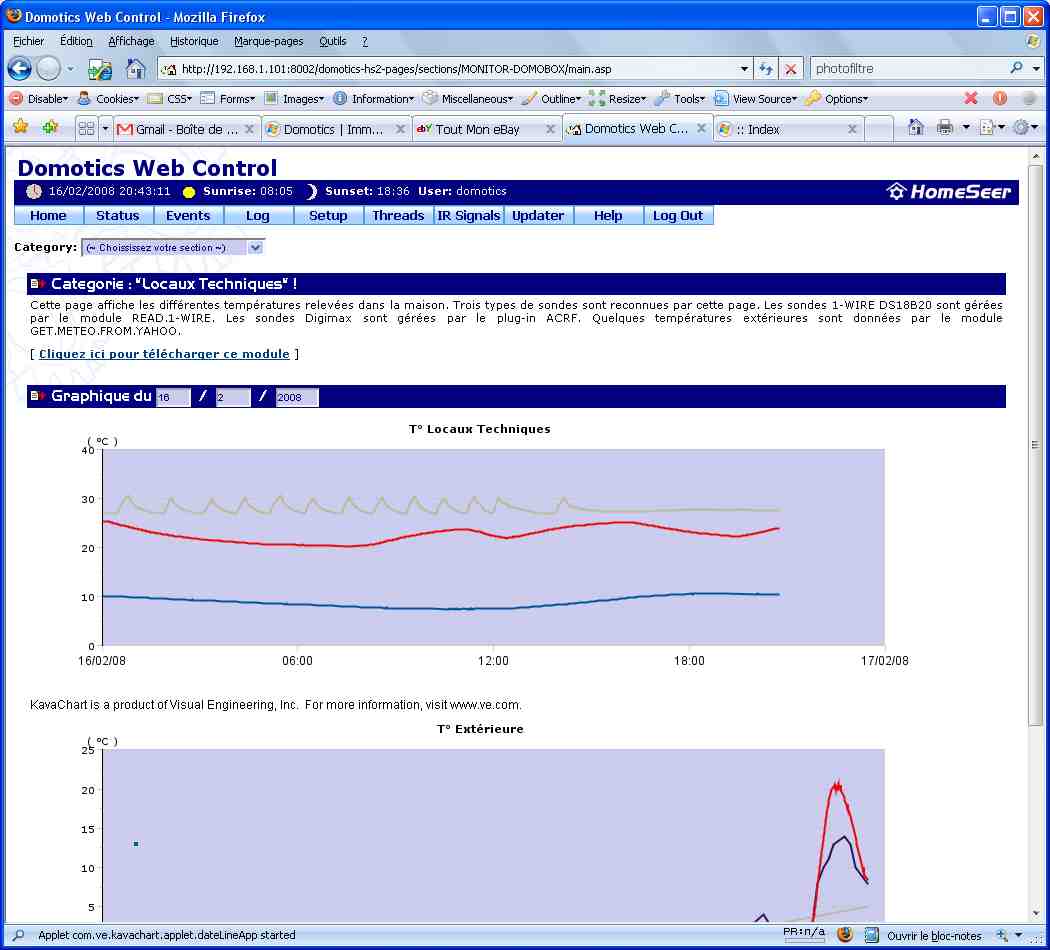Close the Gmail - Boîte de tab
This screenshot has width=1050, height=950.
tap(249, 129)
